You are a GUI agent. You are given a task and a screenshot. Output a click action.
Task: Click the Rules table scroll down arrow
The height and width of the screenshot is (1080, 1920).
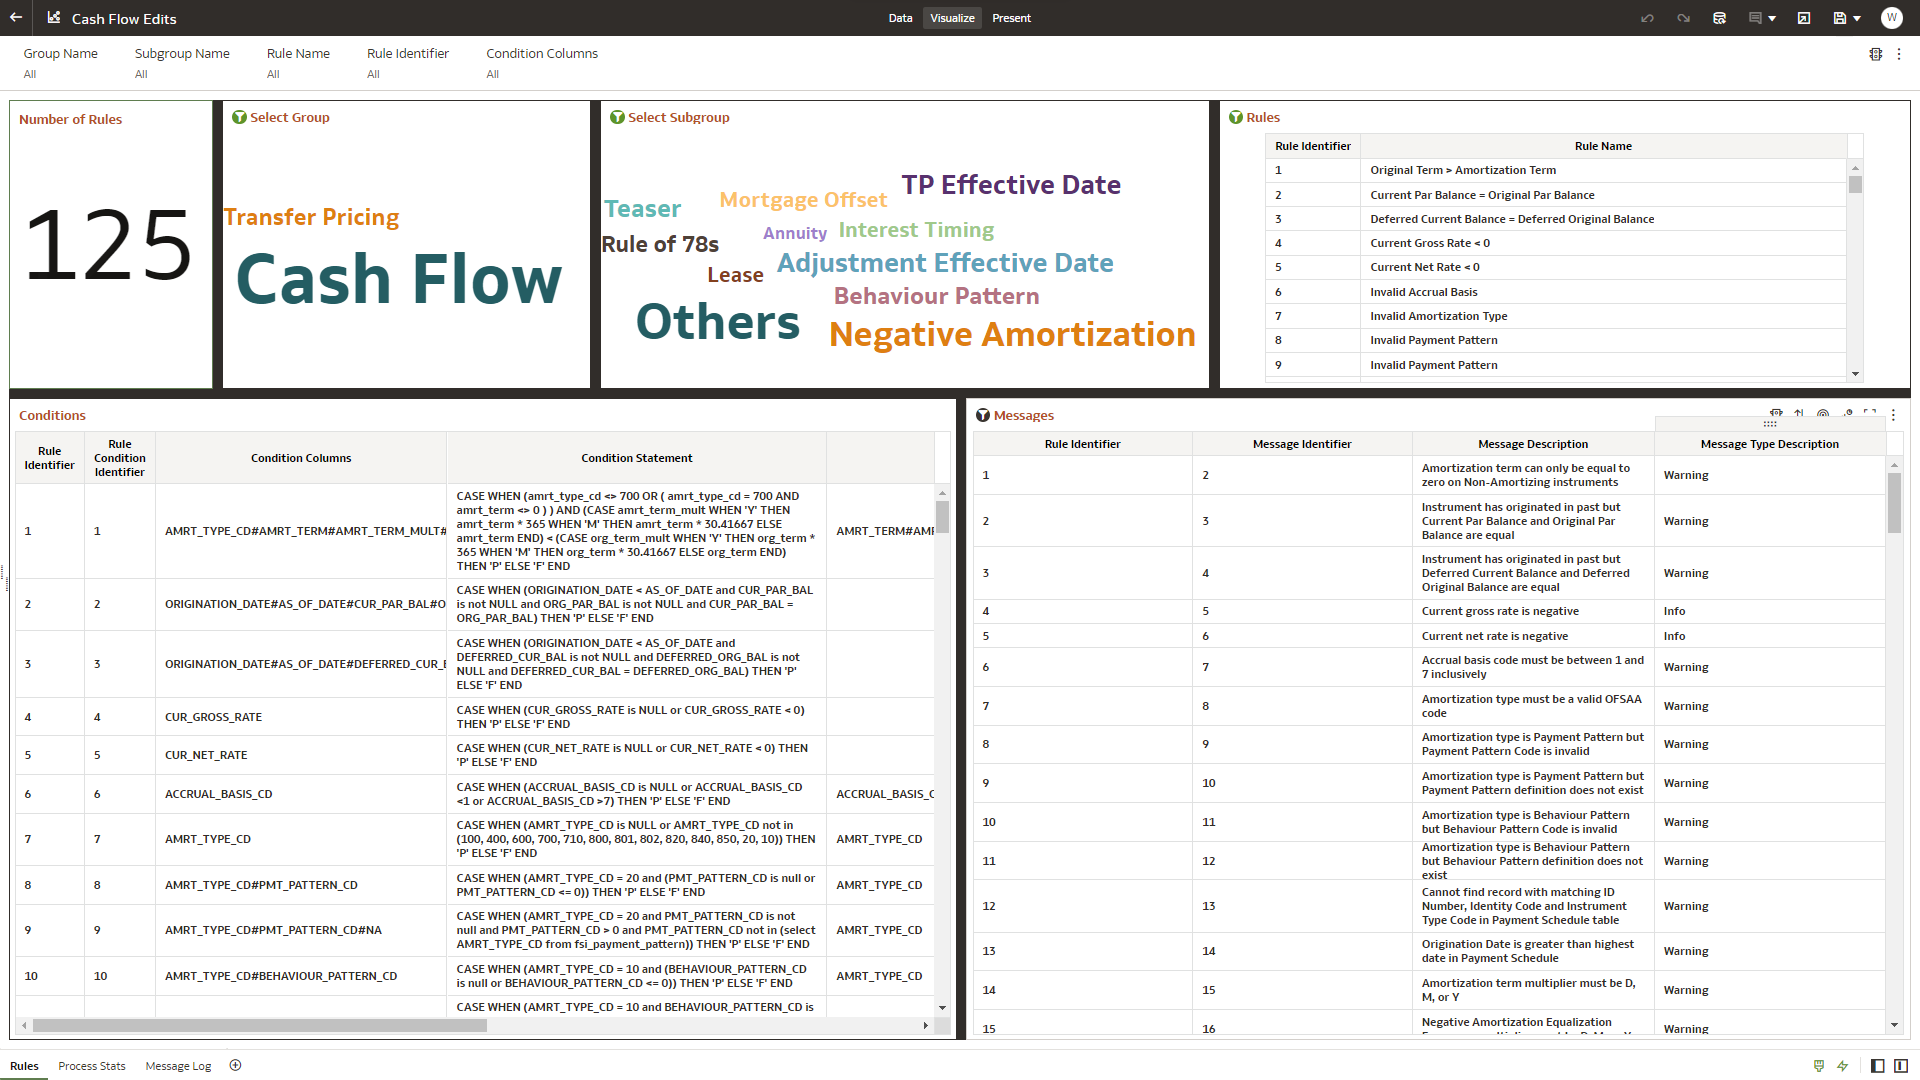click(x=1855, y=374)
